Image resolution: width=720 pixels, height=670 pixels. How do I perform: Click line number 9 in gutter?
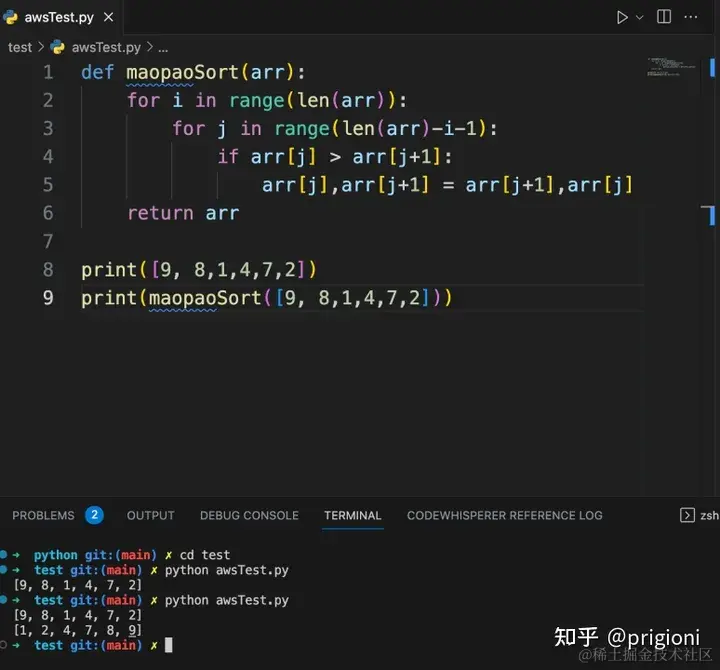tap(48, 298)
